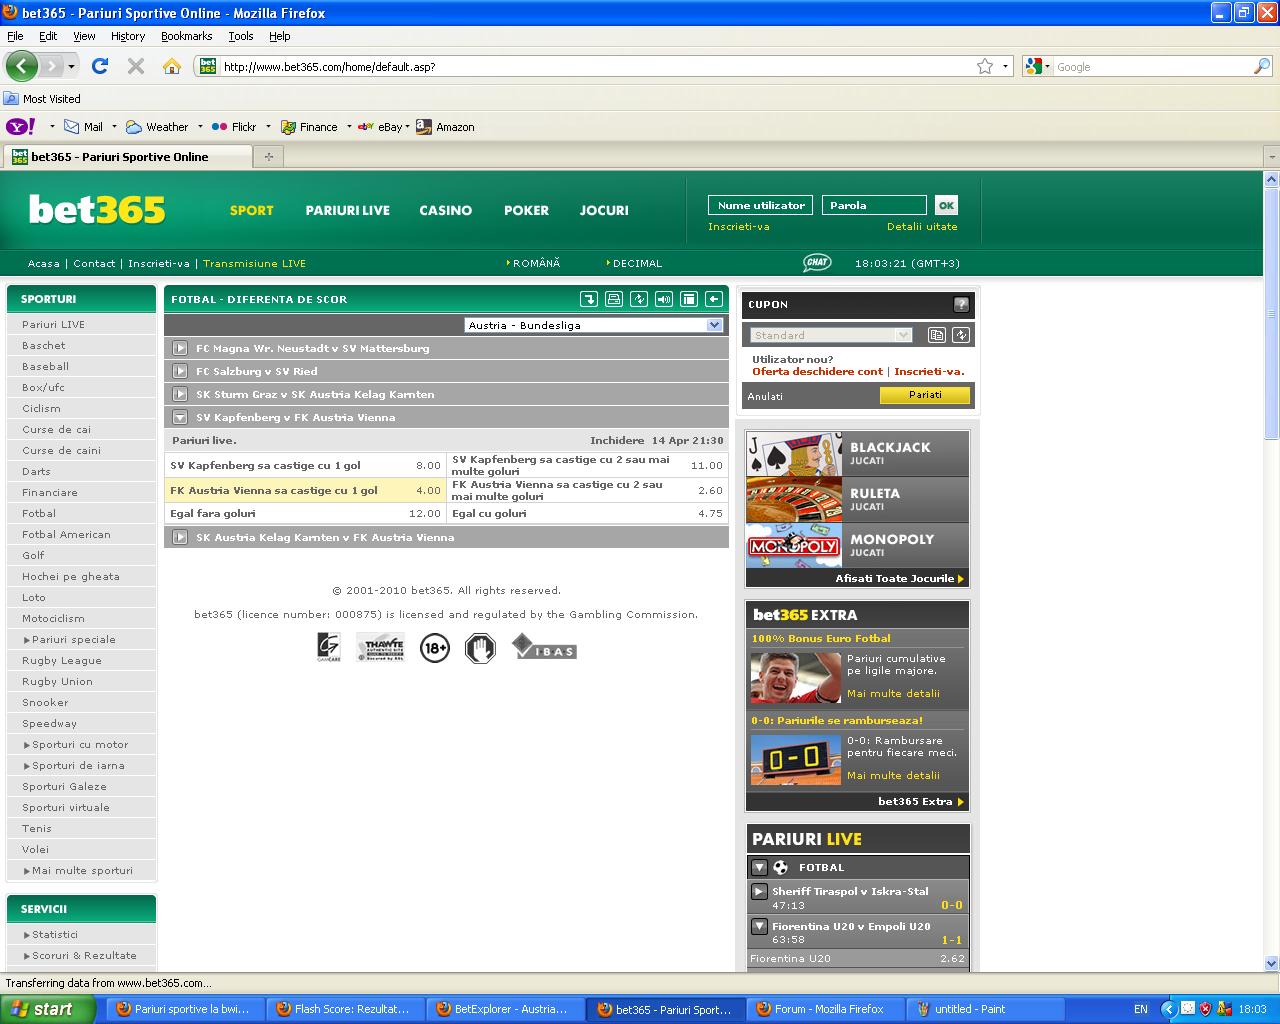Open the Cupon help question mark icon
1280x1024 pixels.
(x=961, y=305)
